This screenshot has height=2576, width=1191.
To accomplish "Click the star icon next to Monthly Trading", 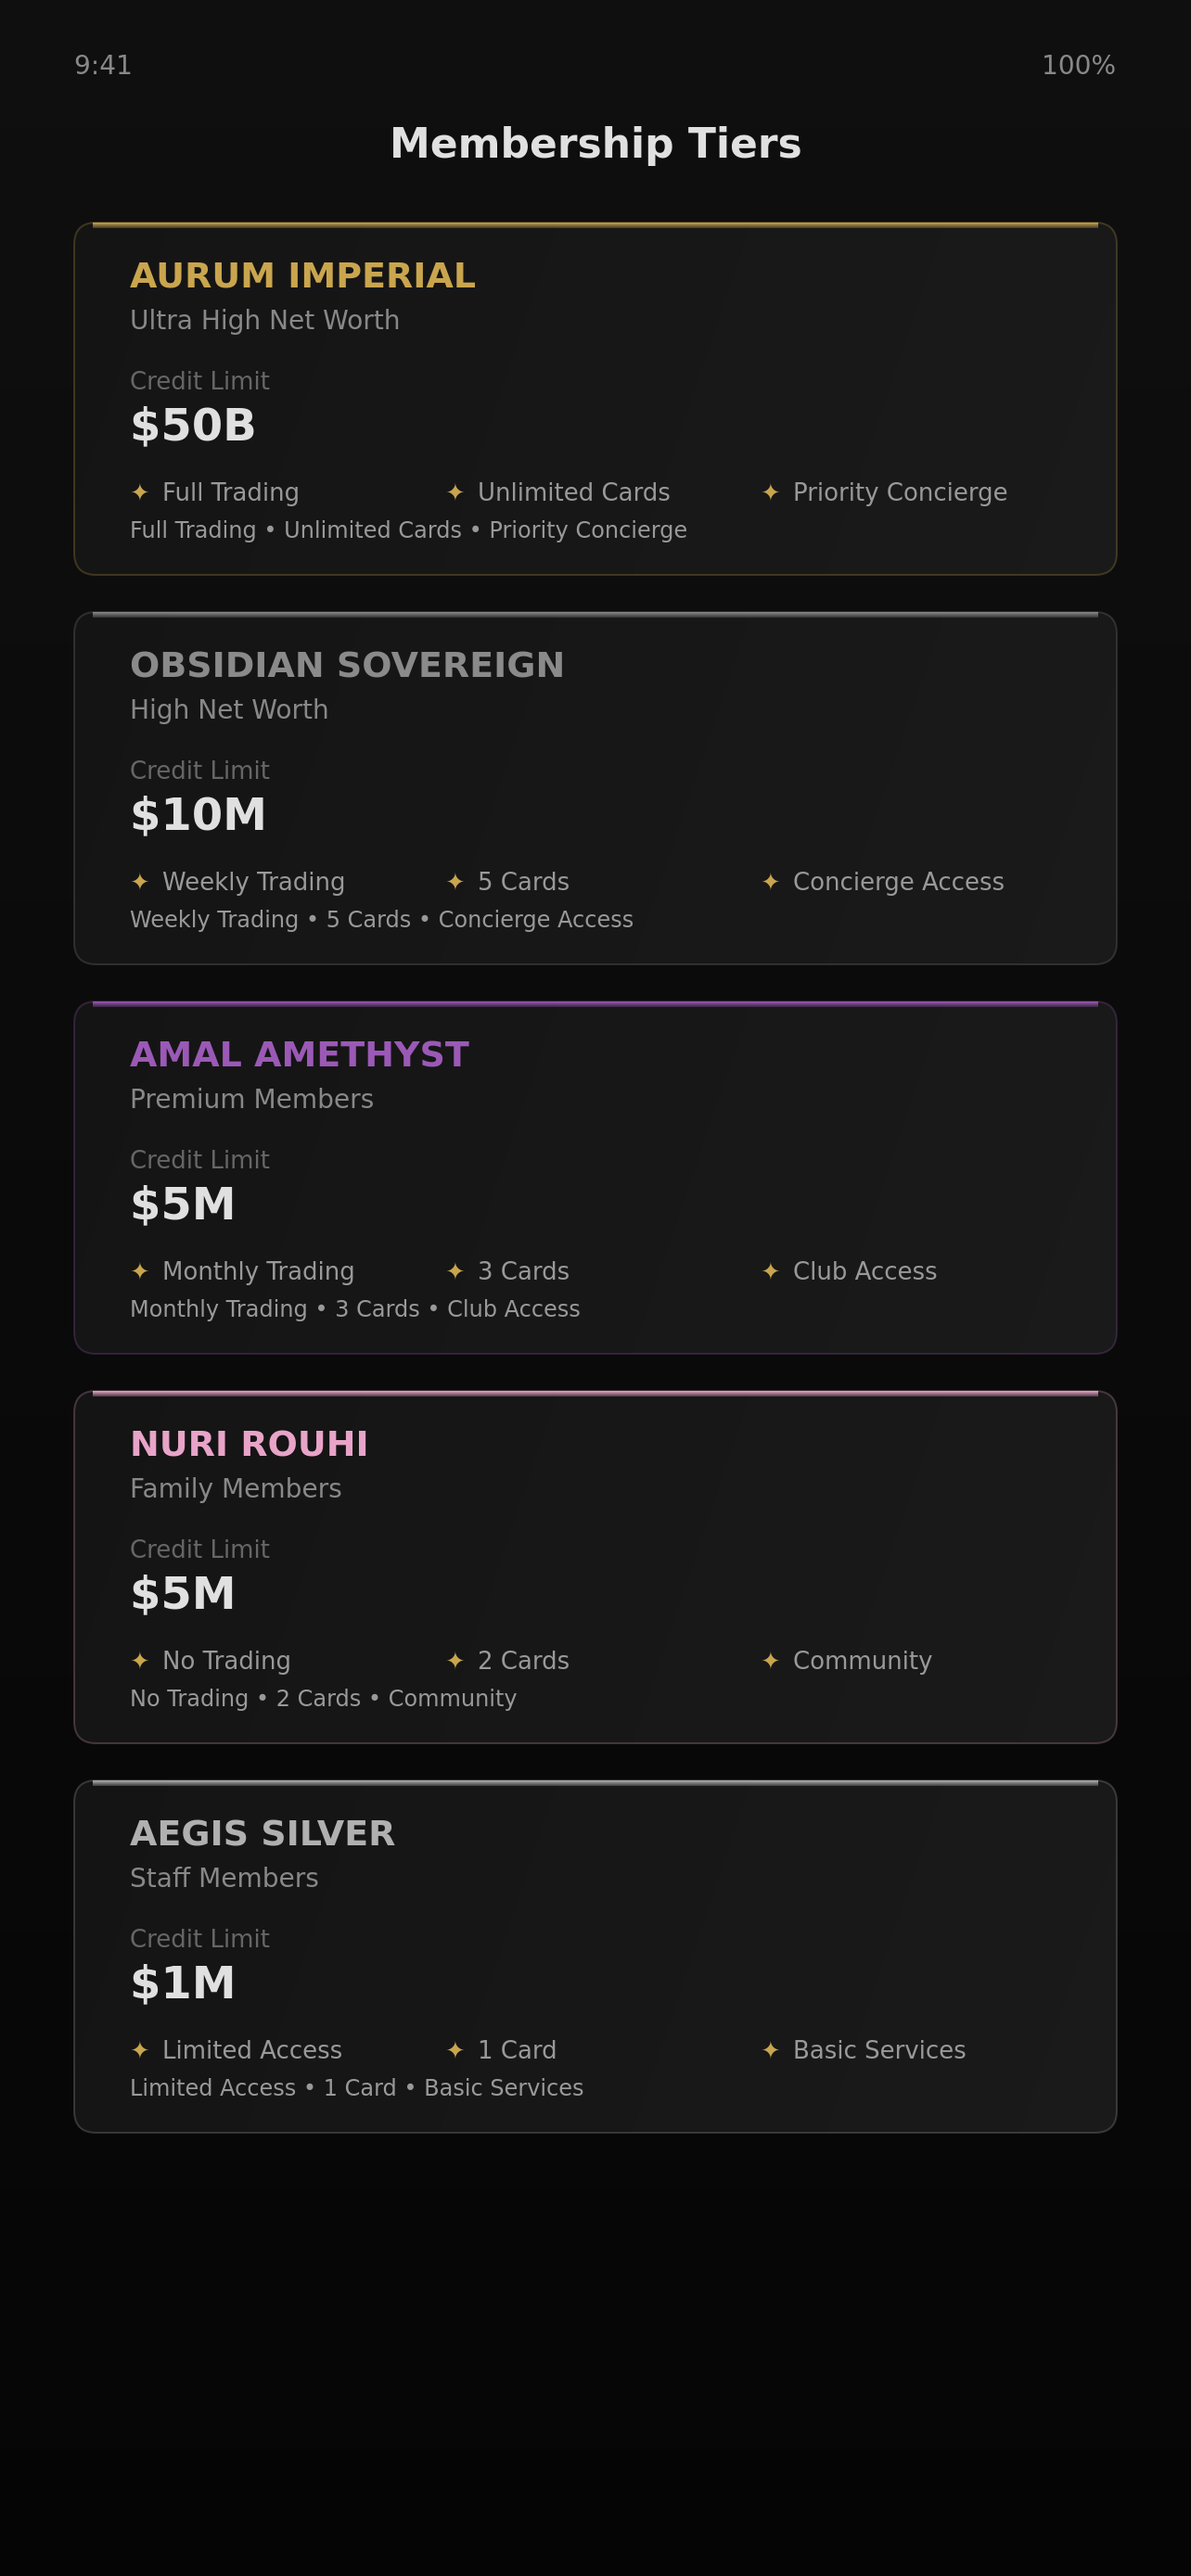I will pyautogui.click(x=140, y=1271).
